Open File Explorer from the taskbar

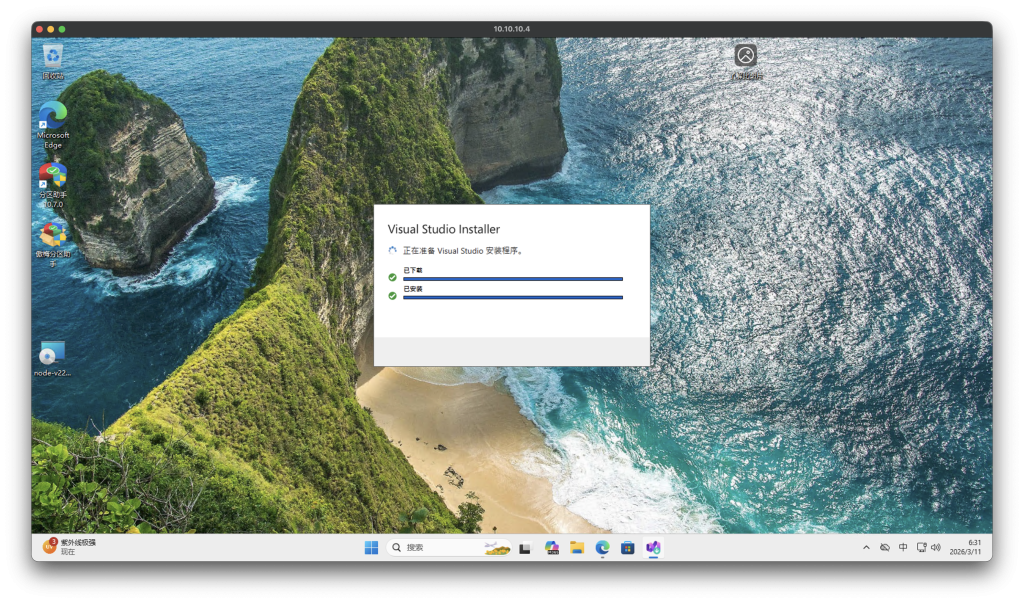point(577,548)
